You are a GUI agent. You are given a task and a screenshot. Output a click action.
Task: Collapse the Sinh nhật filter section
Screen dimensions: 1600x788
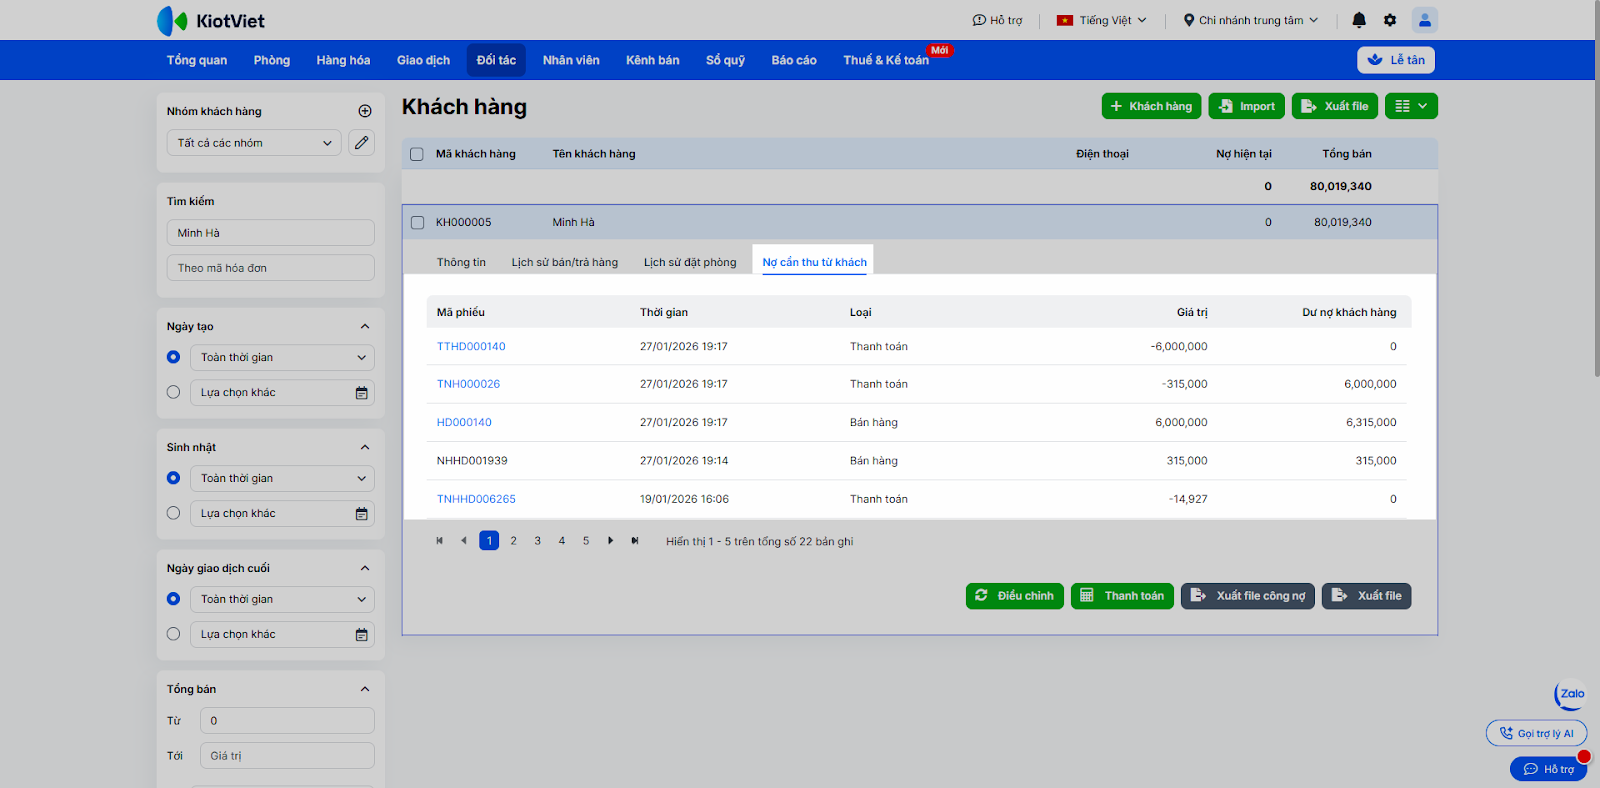365,448
